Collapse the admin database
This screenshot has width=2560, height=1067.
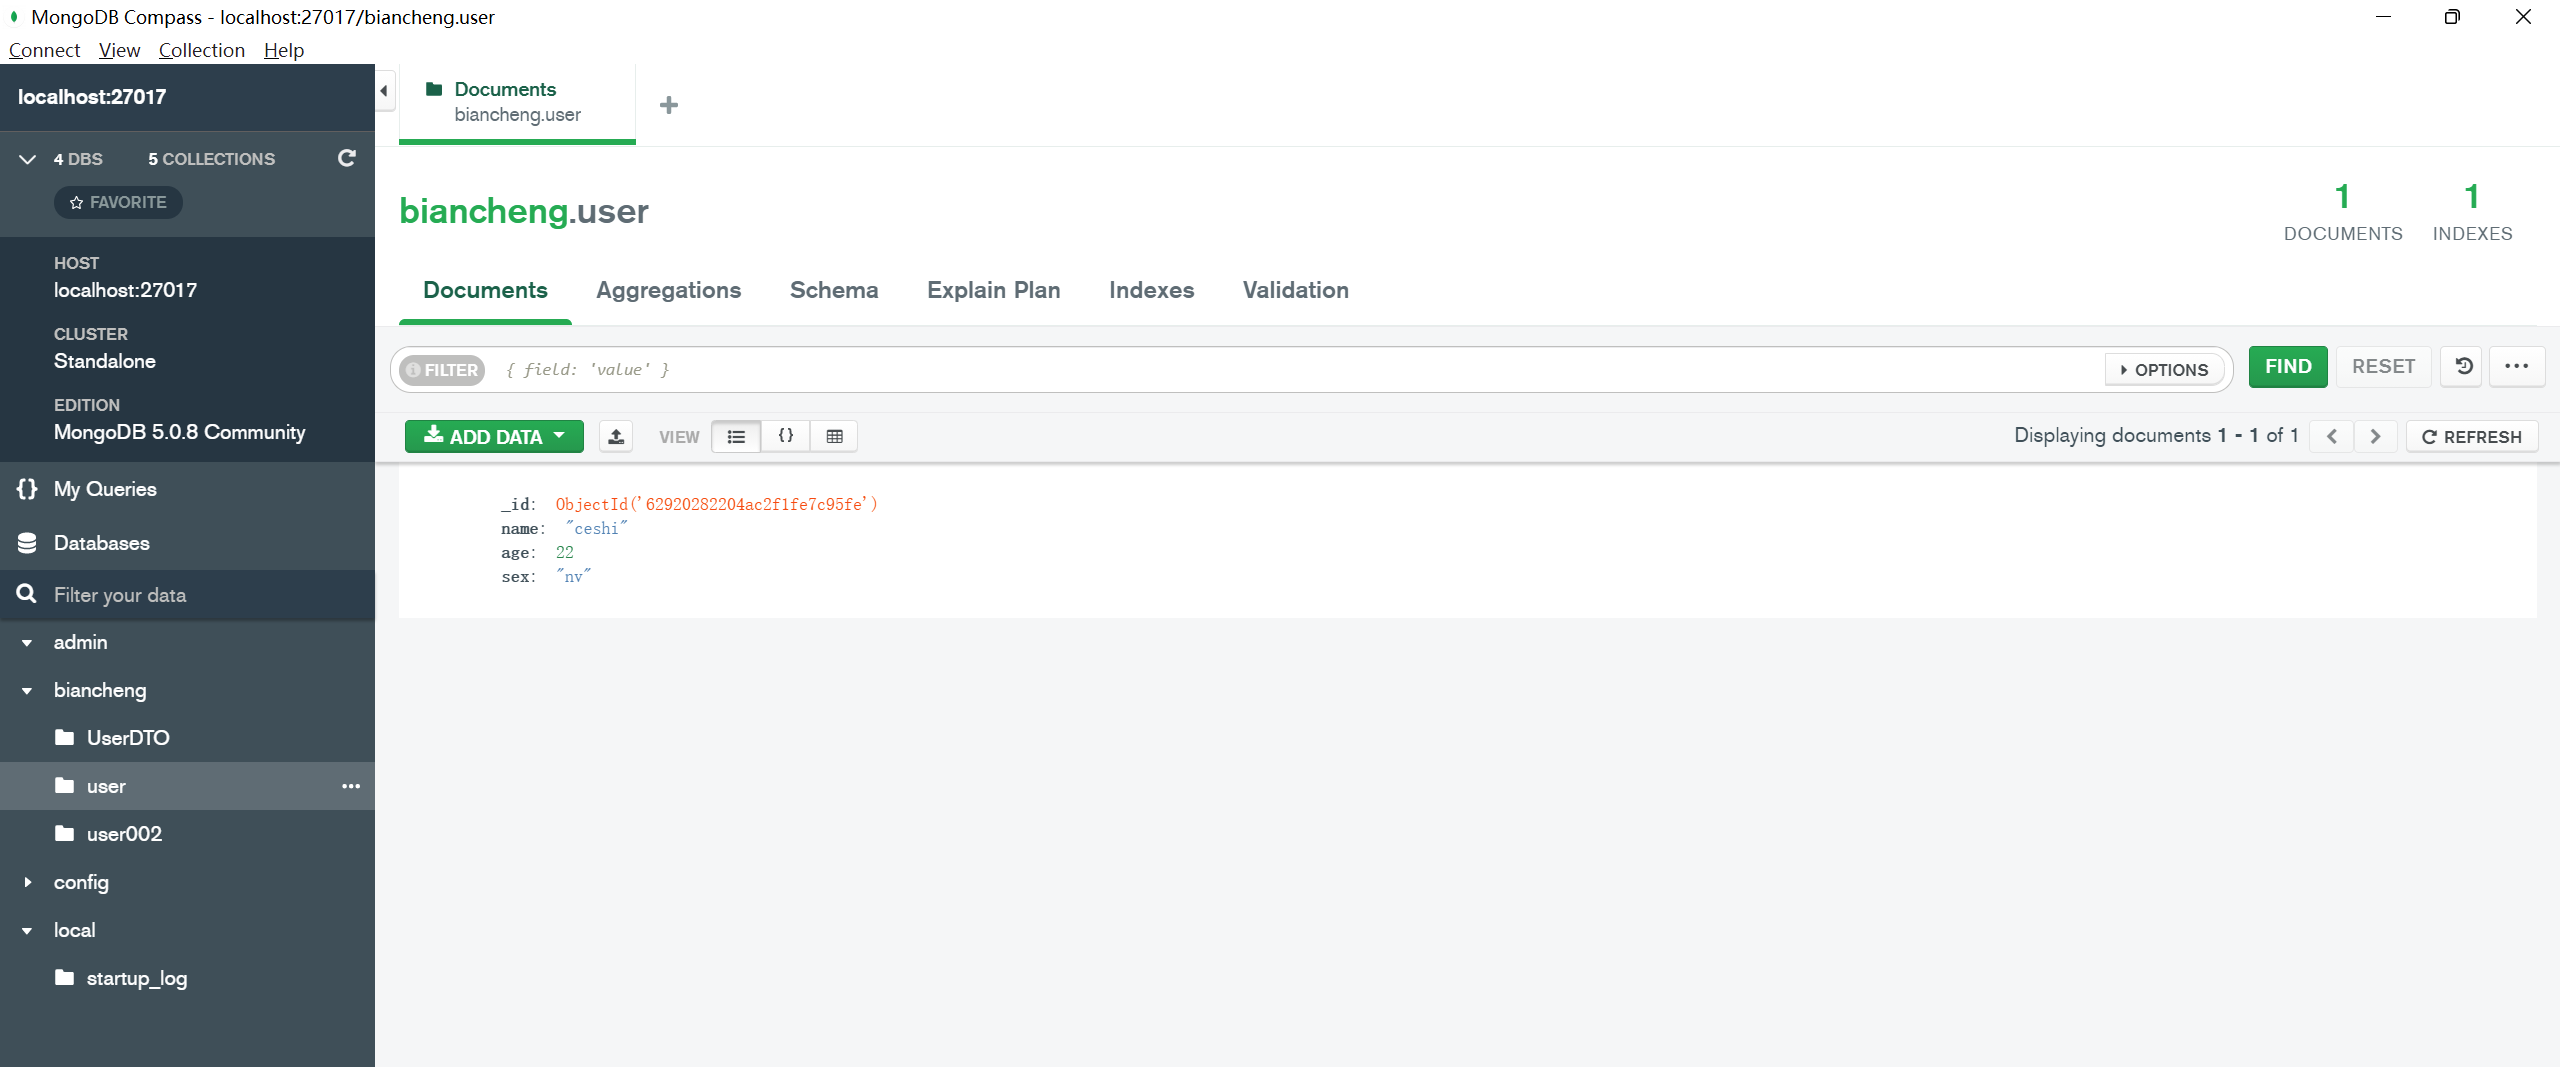click(x=27, y=643)
